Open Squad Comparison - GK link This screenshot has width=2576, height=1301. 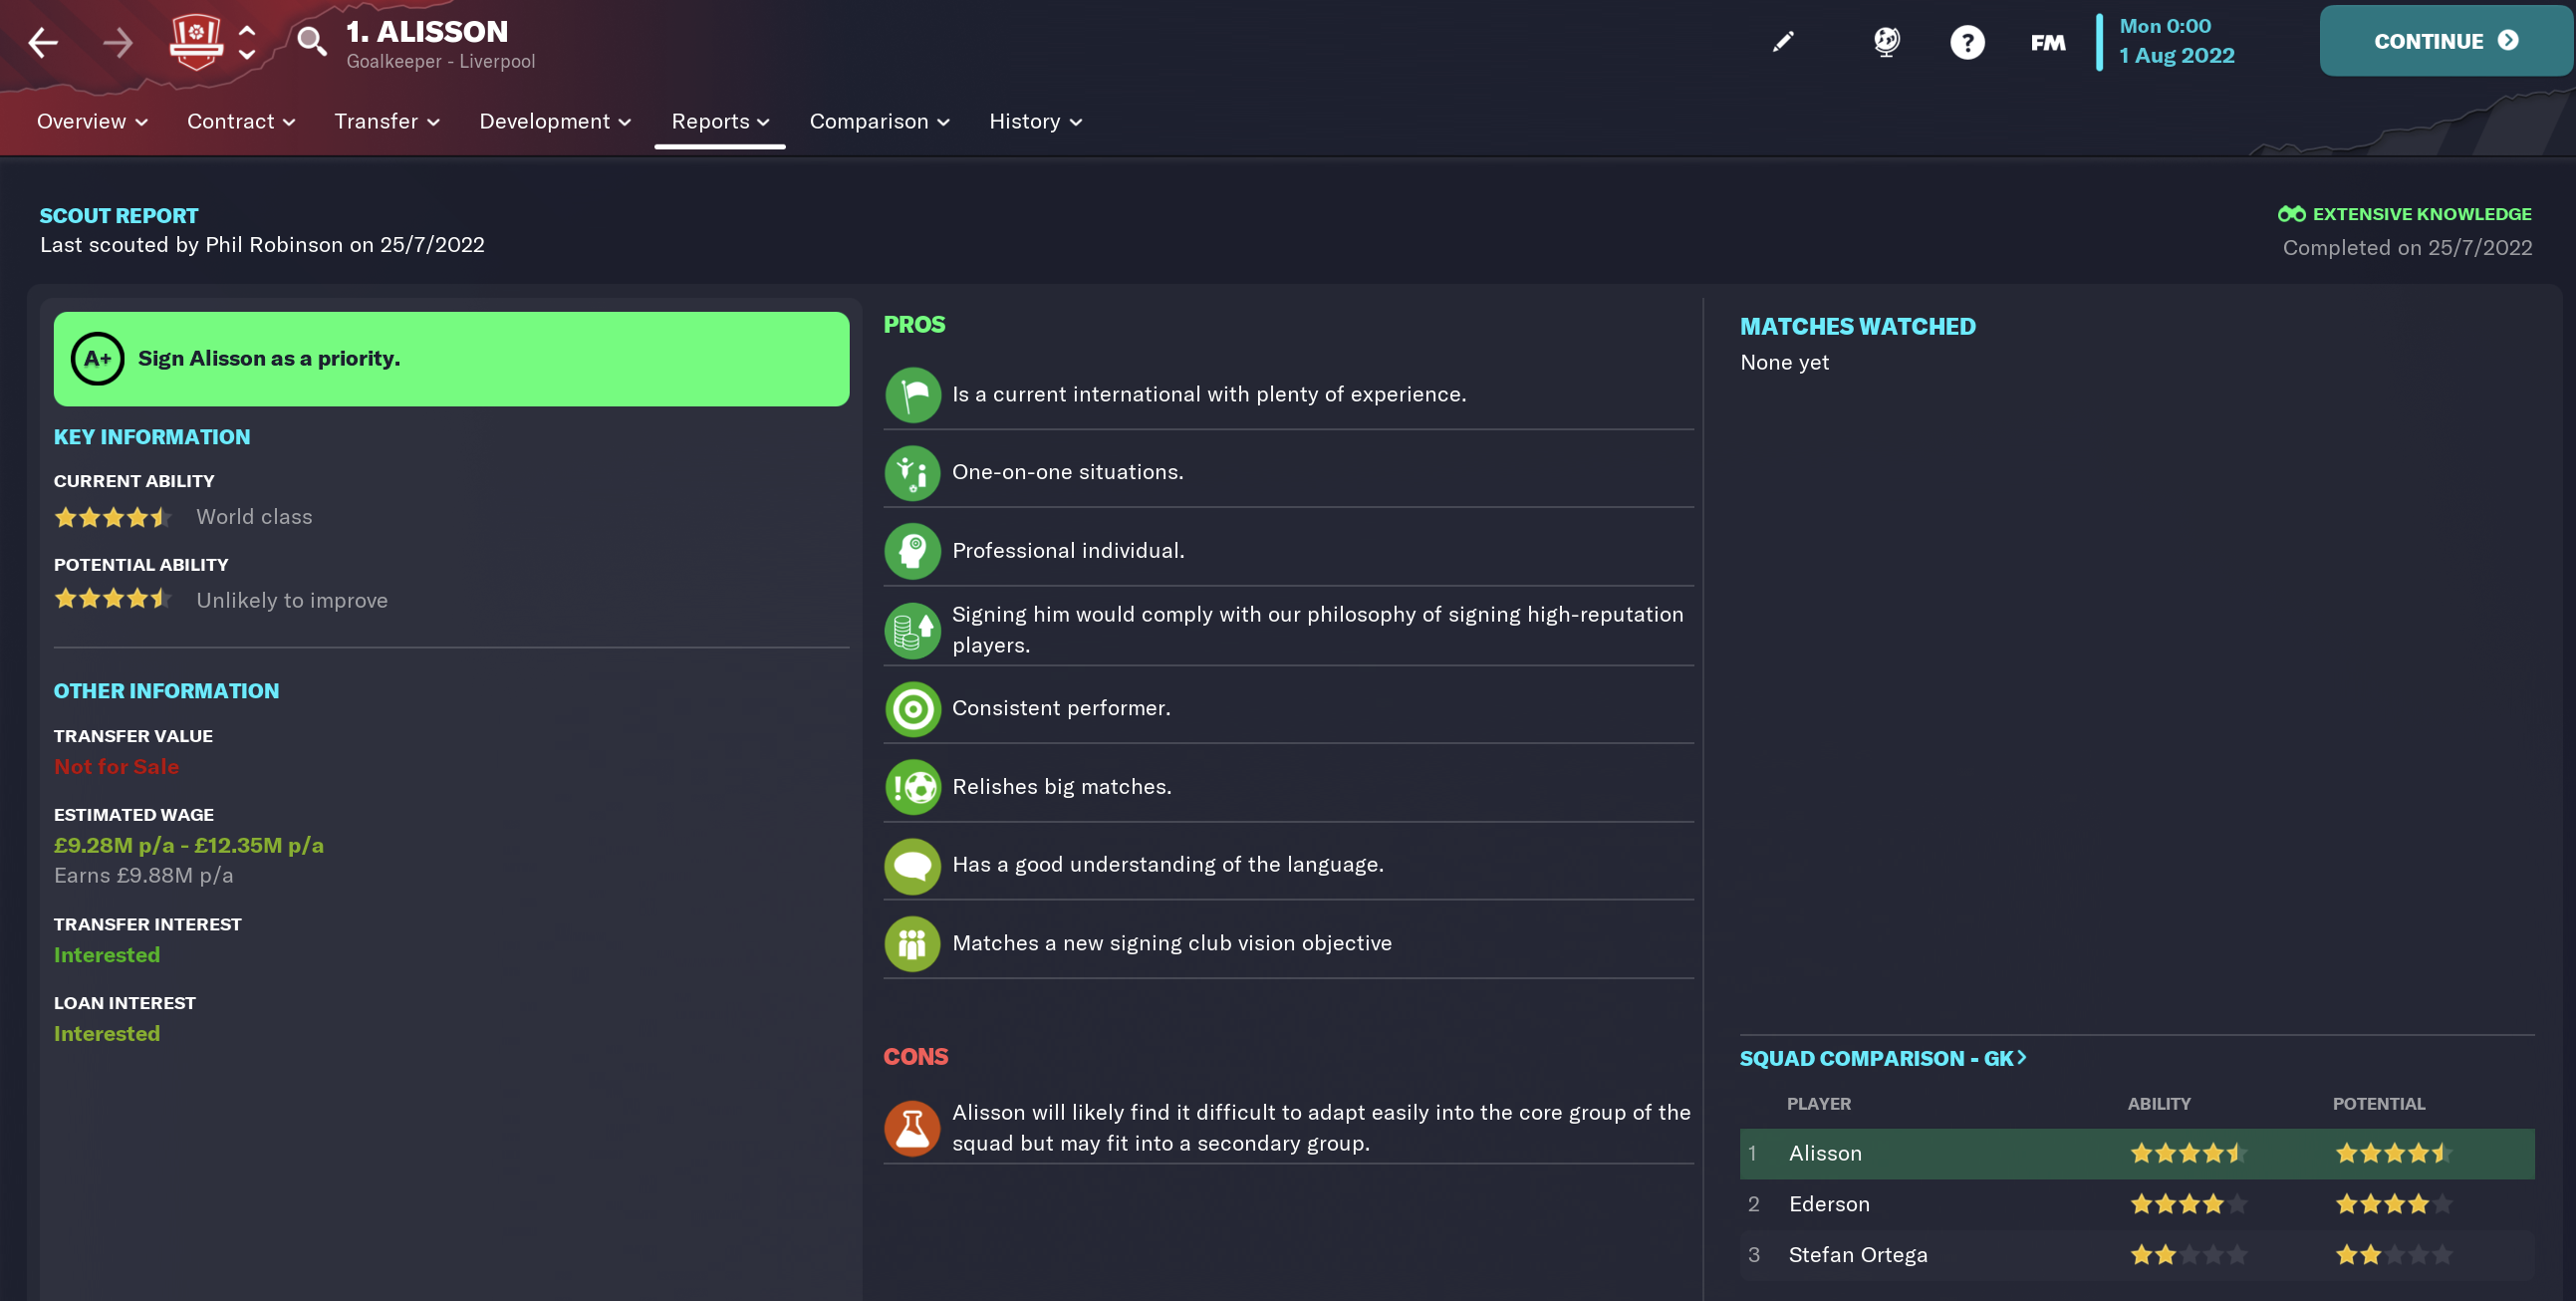[1883, 1058]
